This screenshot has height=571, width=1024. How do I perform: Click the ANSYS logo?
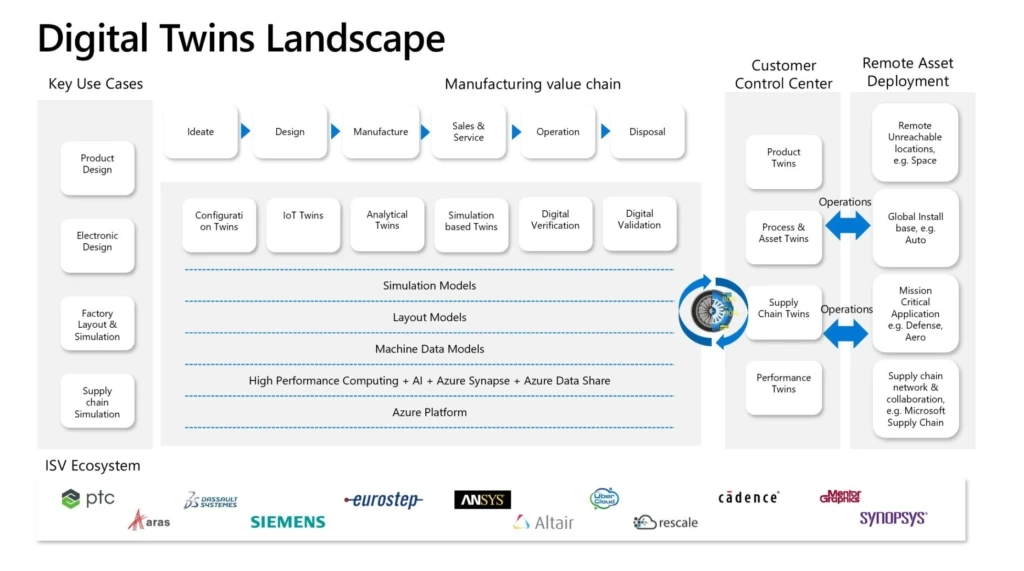coord(482,499)
